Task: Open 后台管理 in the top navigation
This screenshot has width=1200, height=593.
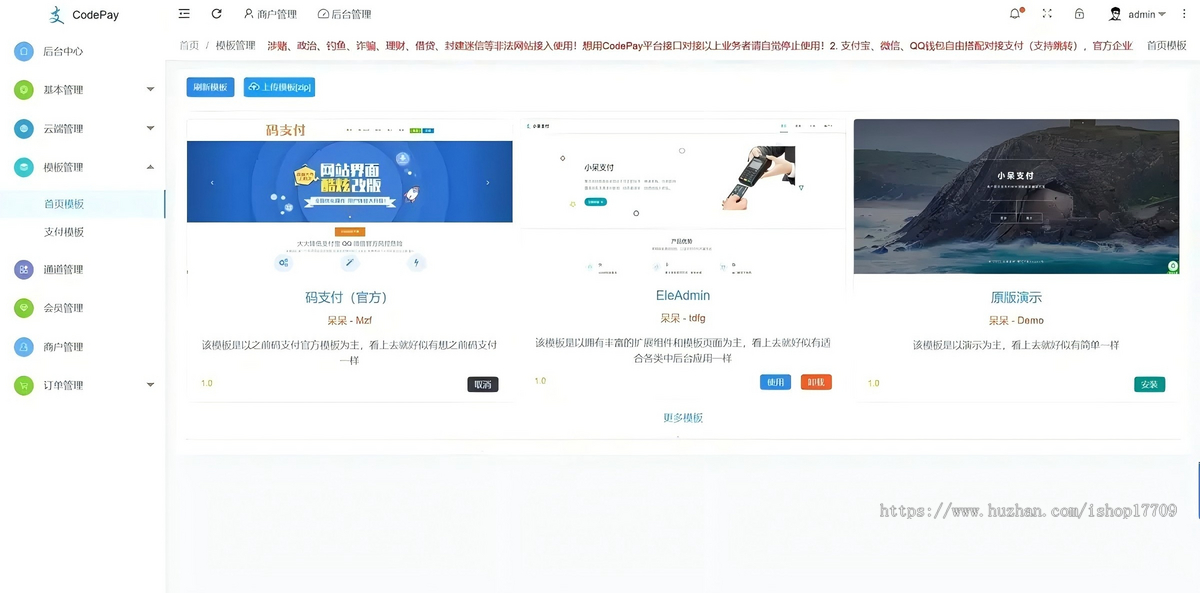Action: pos(344,14)
